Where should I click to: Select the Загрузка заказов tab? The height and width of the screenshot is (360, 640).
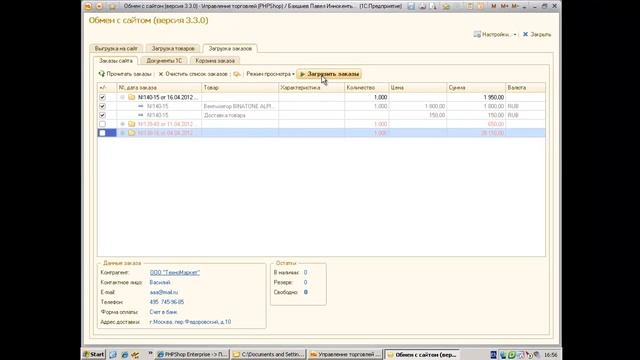click(230, 48)
